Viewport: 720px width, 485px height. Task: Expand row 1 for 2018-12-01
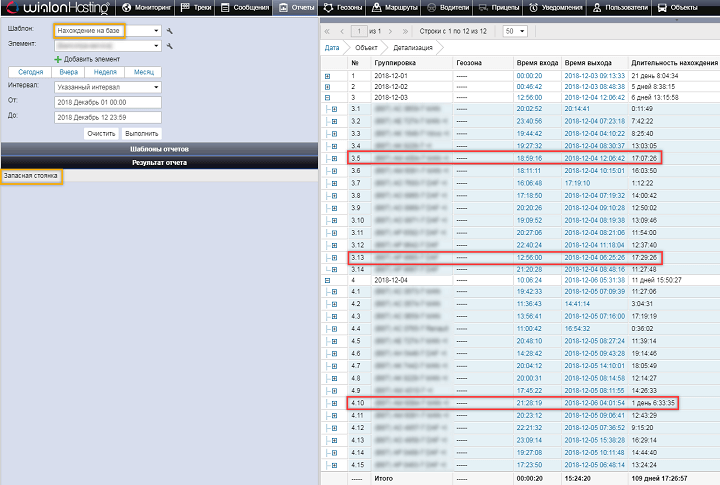[327, 76]
